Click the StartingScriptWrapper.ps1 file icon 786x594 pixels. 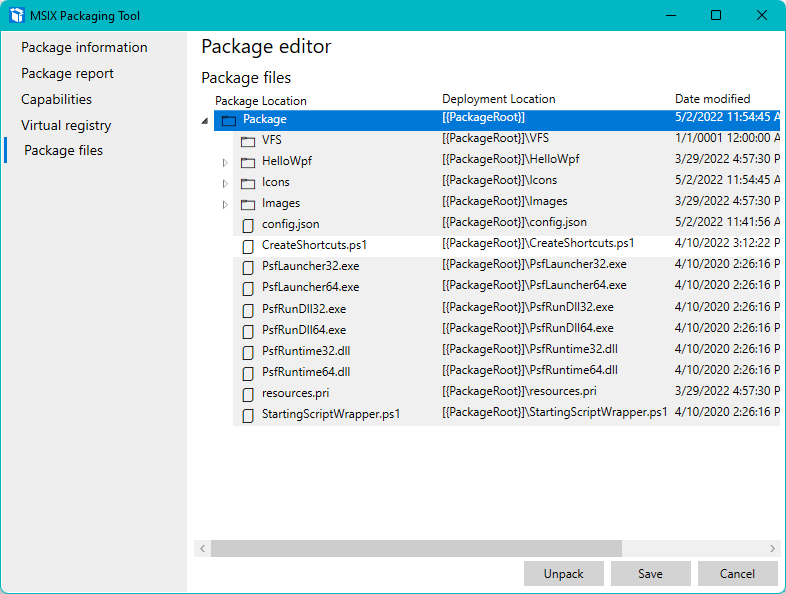pos(248,416)
